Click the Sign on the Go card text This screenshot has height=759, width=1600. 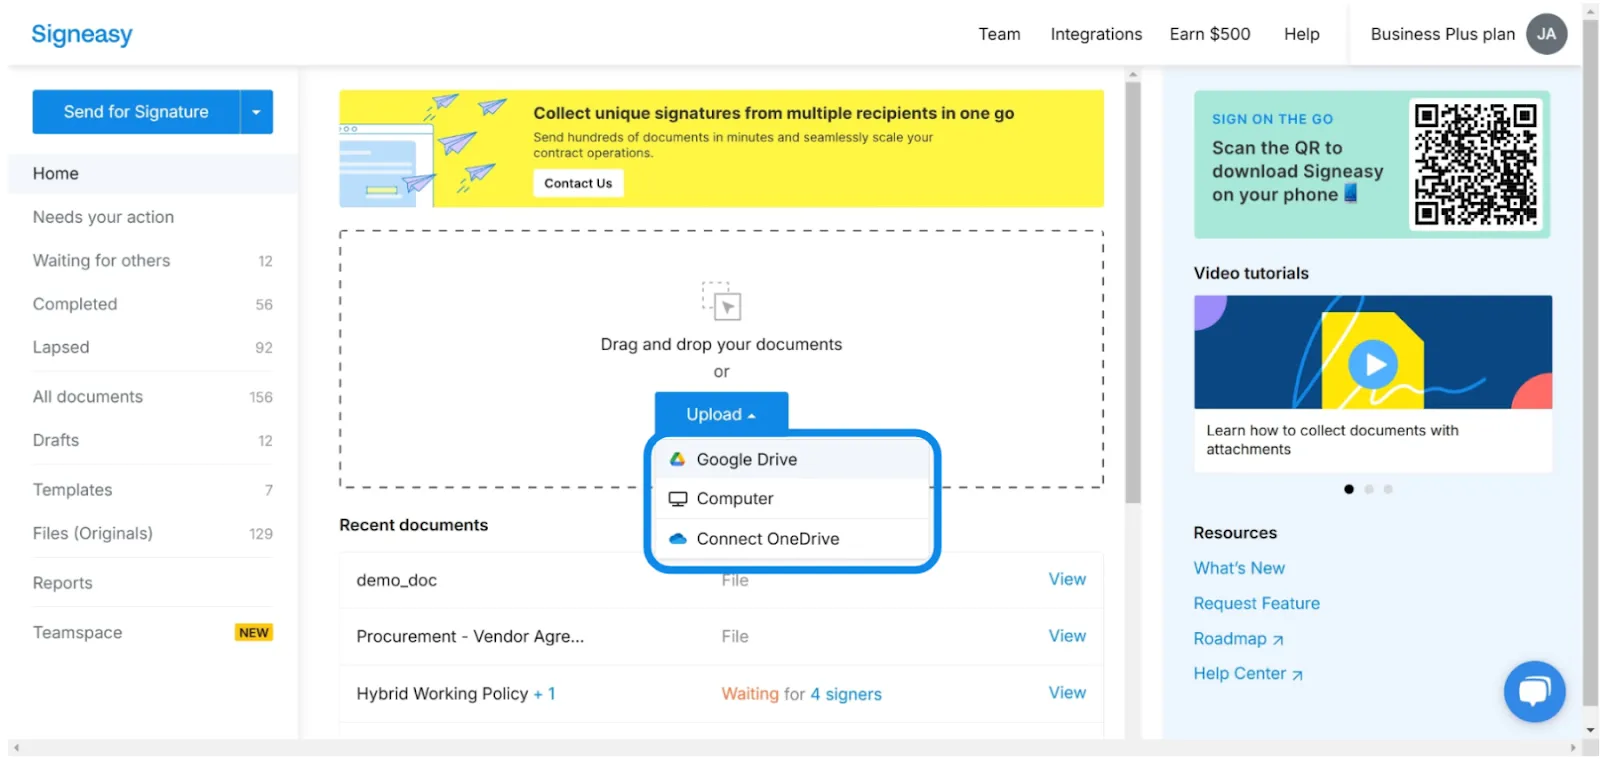[x=1297, y=160]
